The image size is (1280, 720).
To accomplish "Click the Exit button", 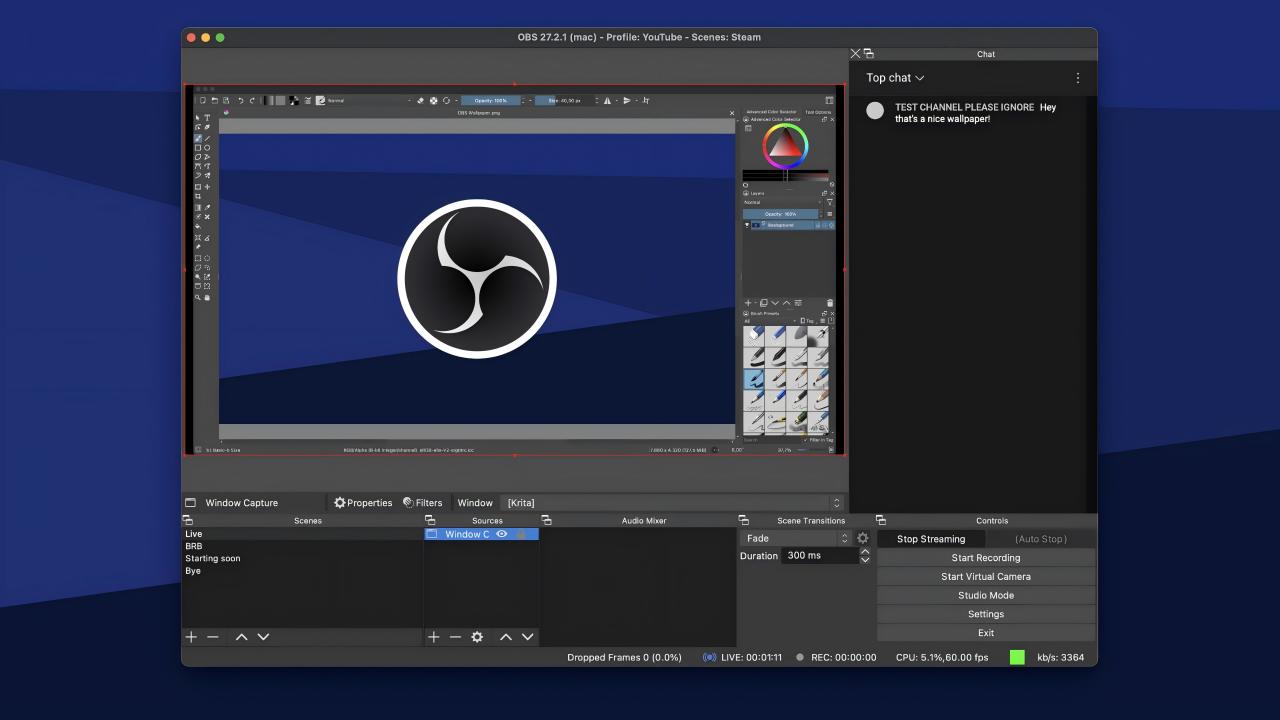I will coord(986,633).
